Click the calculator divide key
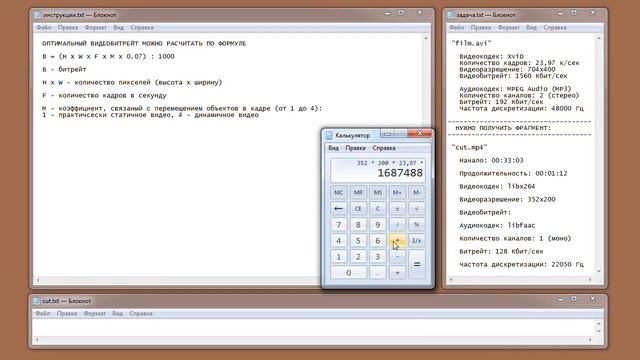 (397, 224)
